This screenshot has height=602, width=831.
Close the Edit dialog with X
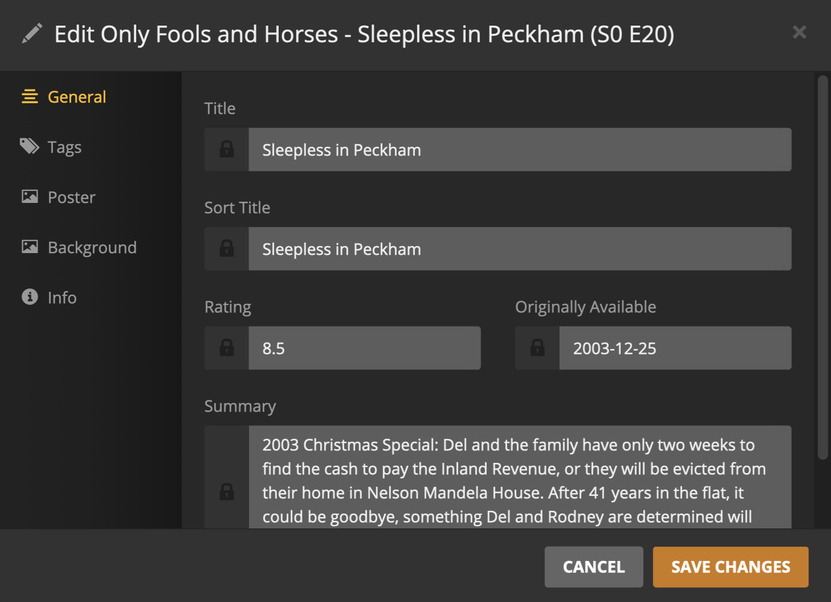point(799,32)
